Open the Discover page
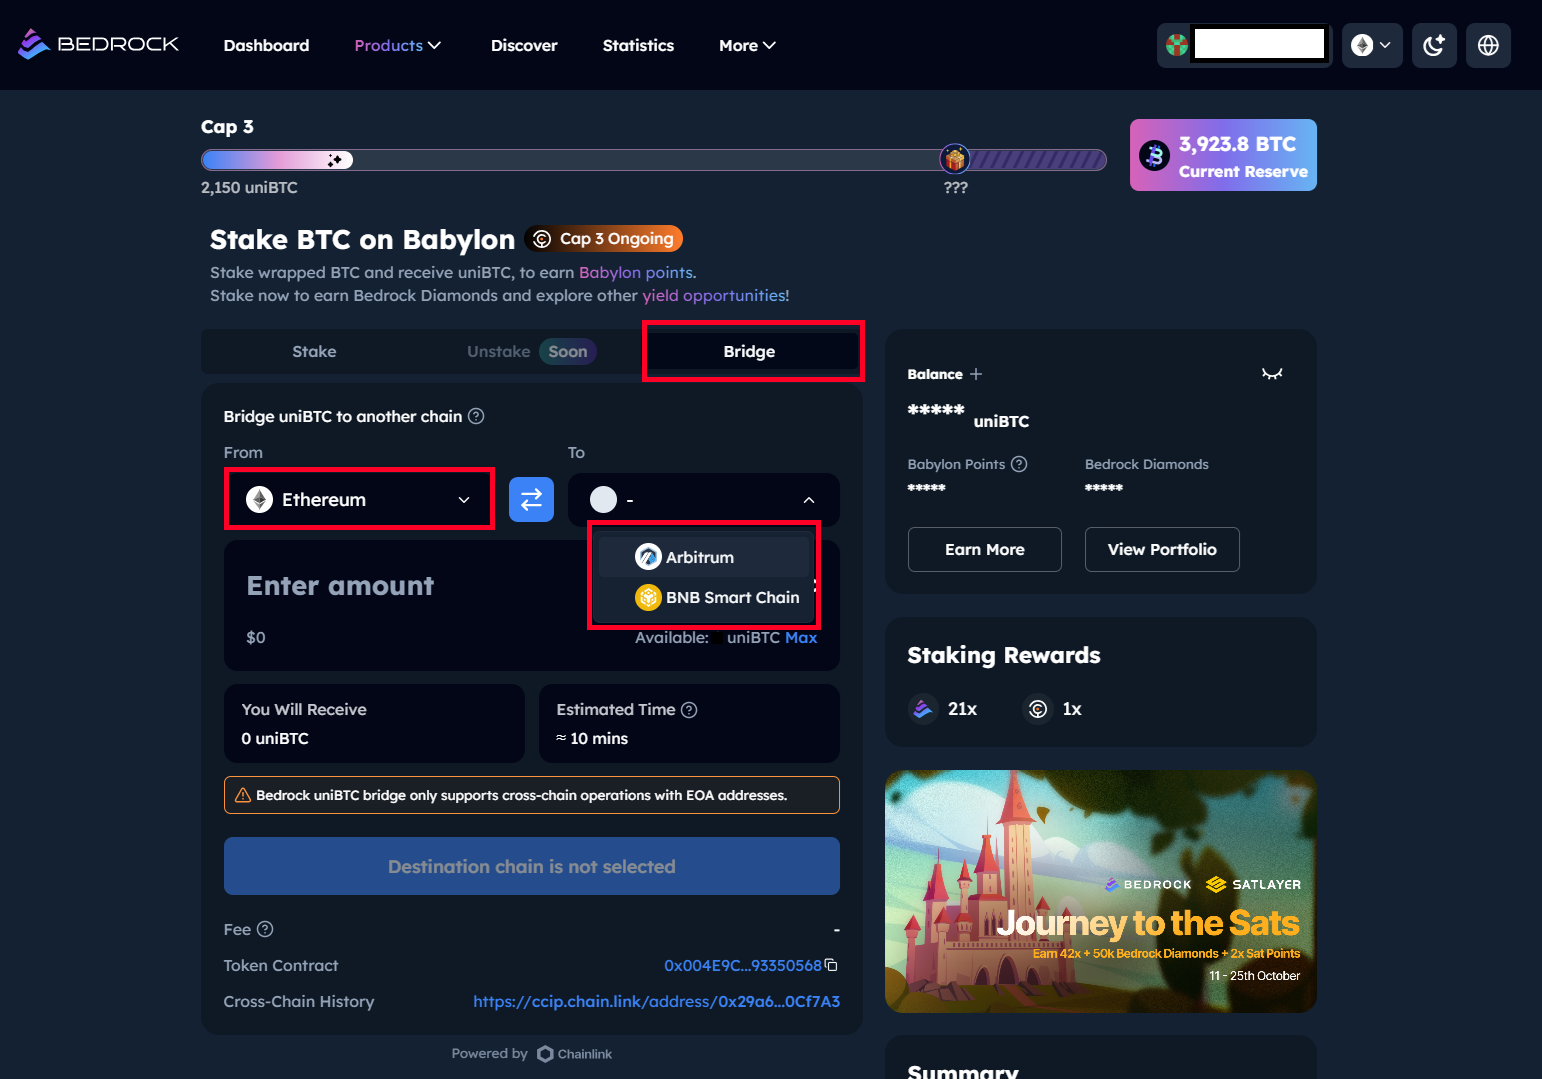The height and width of the screenshot is (1079, 1542). 524,45
